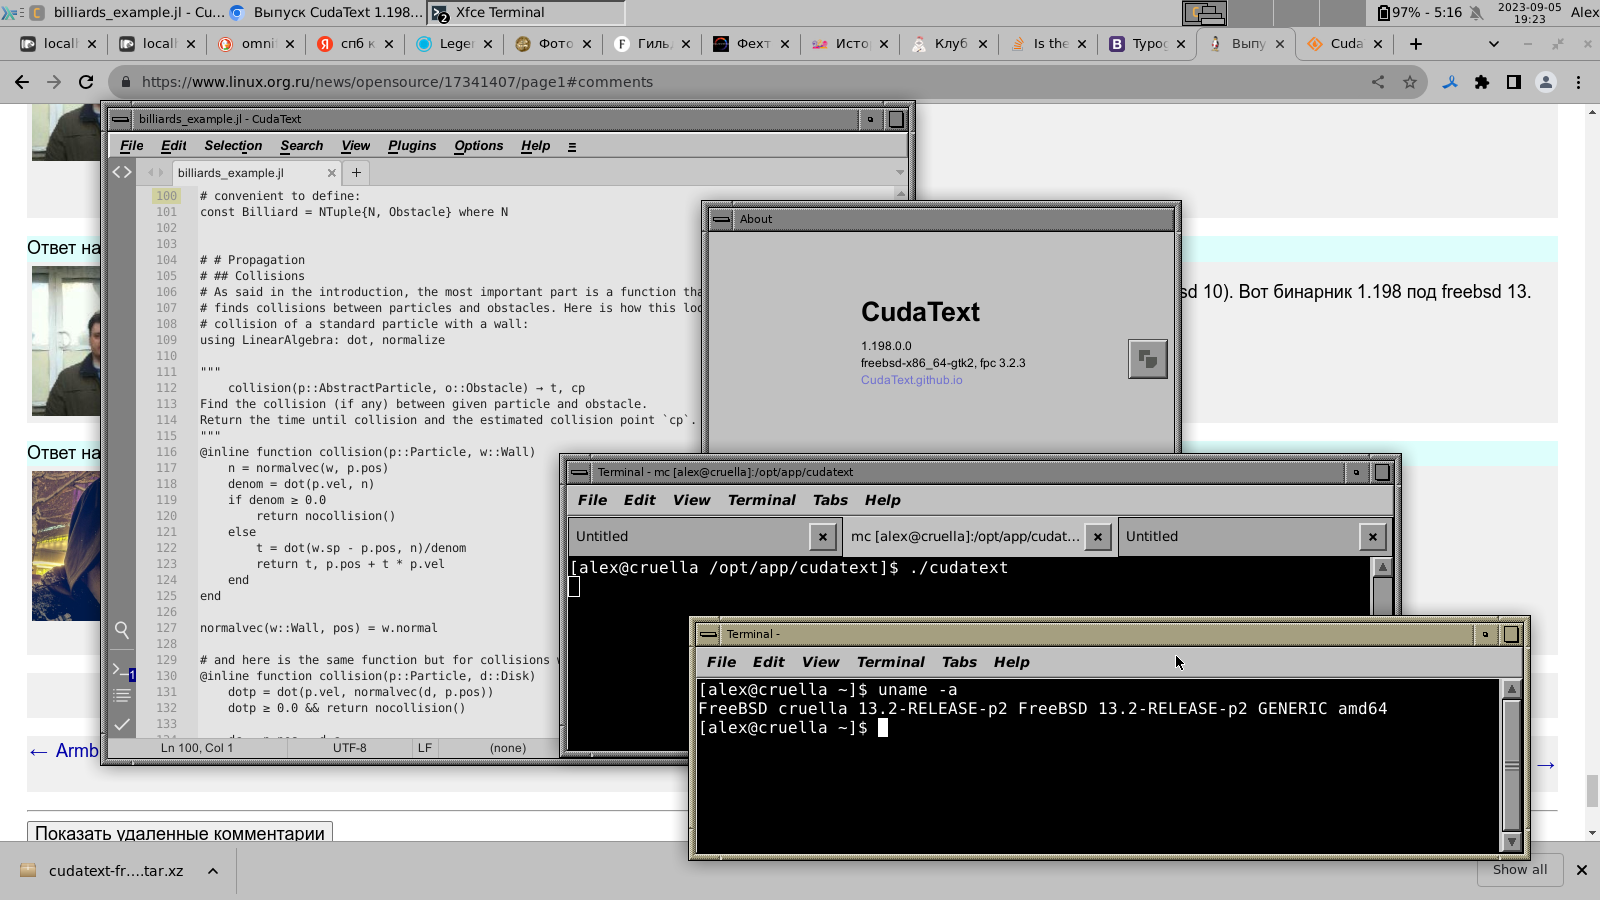This screenshot has height=900, width=1600.
Task: Close the mc [alex@cruella] terminal tab
Action: point(1098,537)
